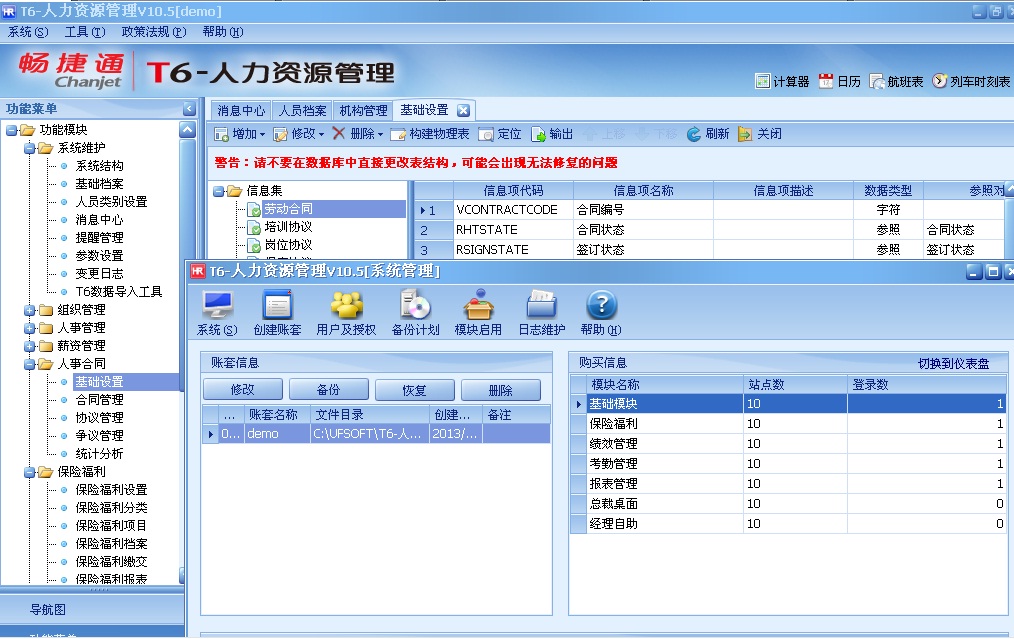Click the 恢复 button
This screenshot has width=1014, height=639.
[x=415, y=389]
